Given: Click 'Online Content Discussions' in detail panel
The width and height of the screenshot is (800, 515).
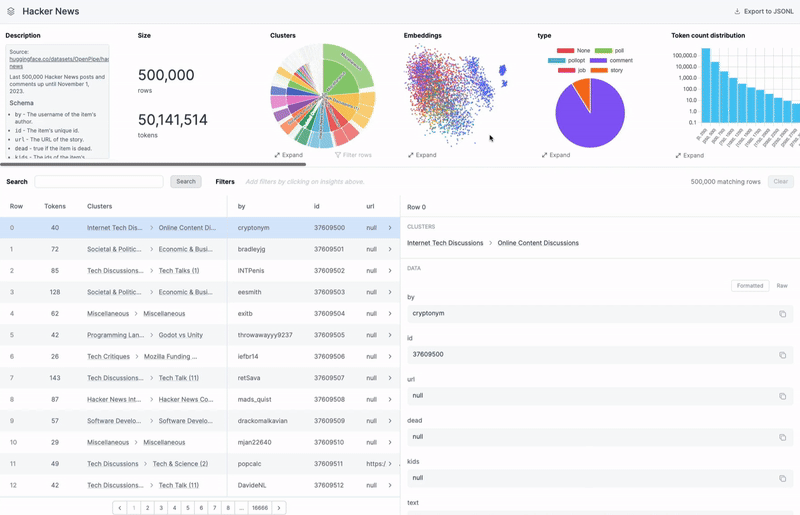Looking at the screenshot, I should tap(538, 243).
